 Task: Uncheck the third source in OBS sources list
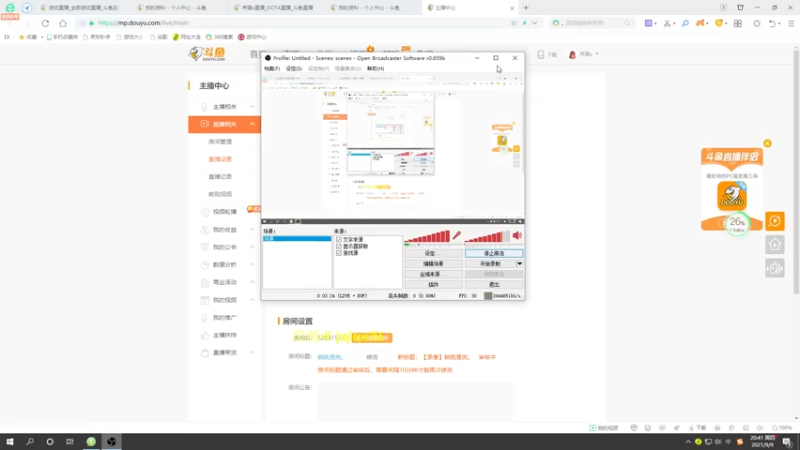click(339, 253)
